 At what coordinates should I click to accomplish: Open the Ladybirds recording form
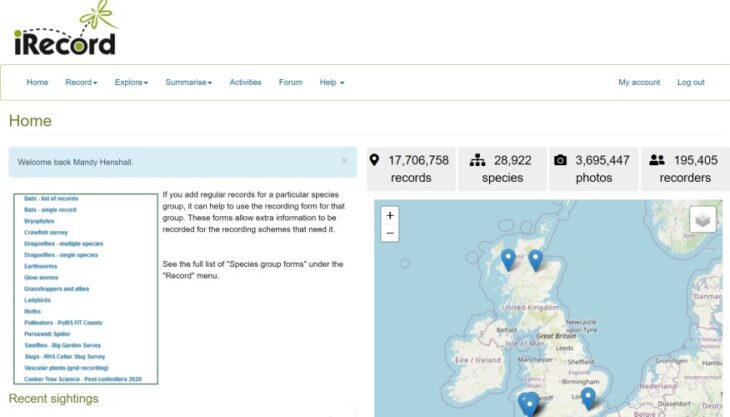[37, 300]
